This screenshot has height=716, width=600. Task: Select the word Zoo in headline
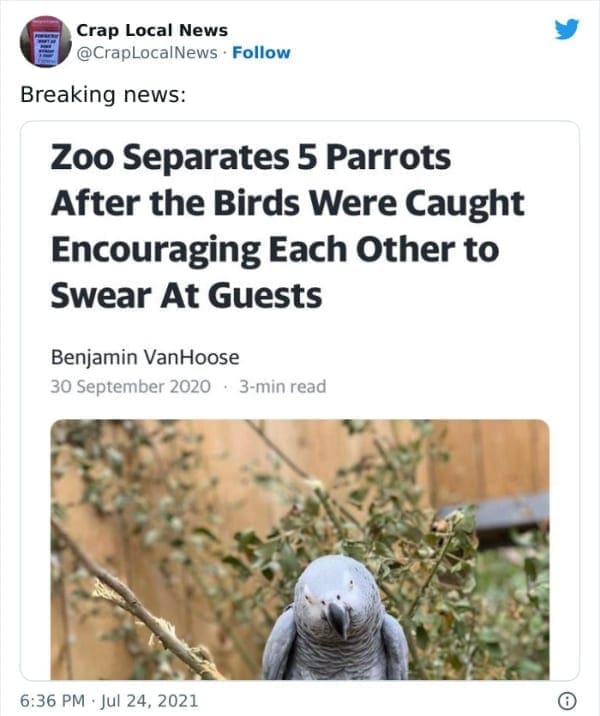(82, 158)
